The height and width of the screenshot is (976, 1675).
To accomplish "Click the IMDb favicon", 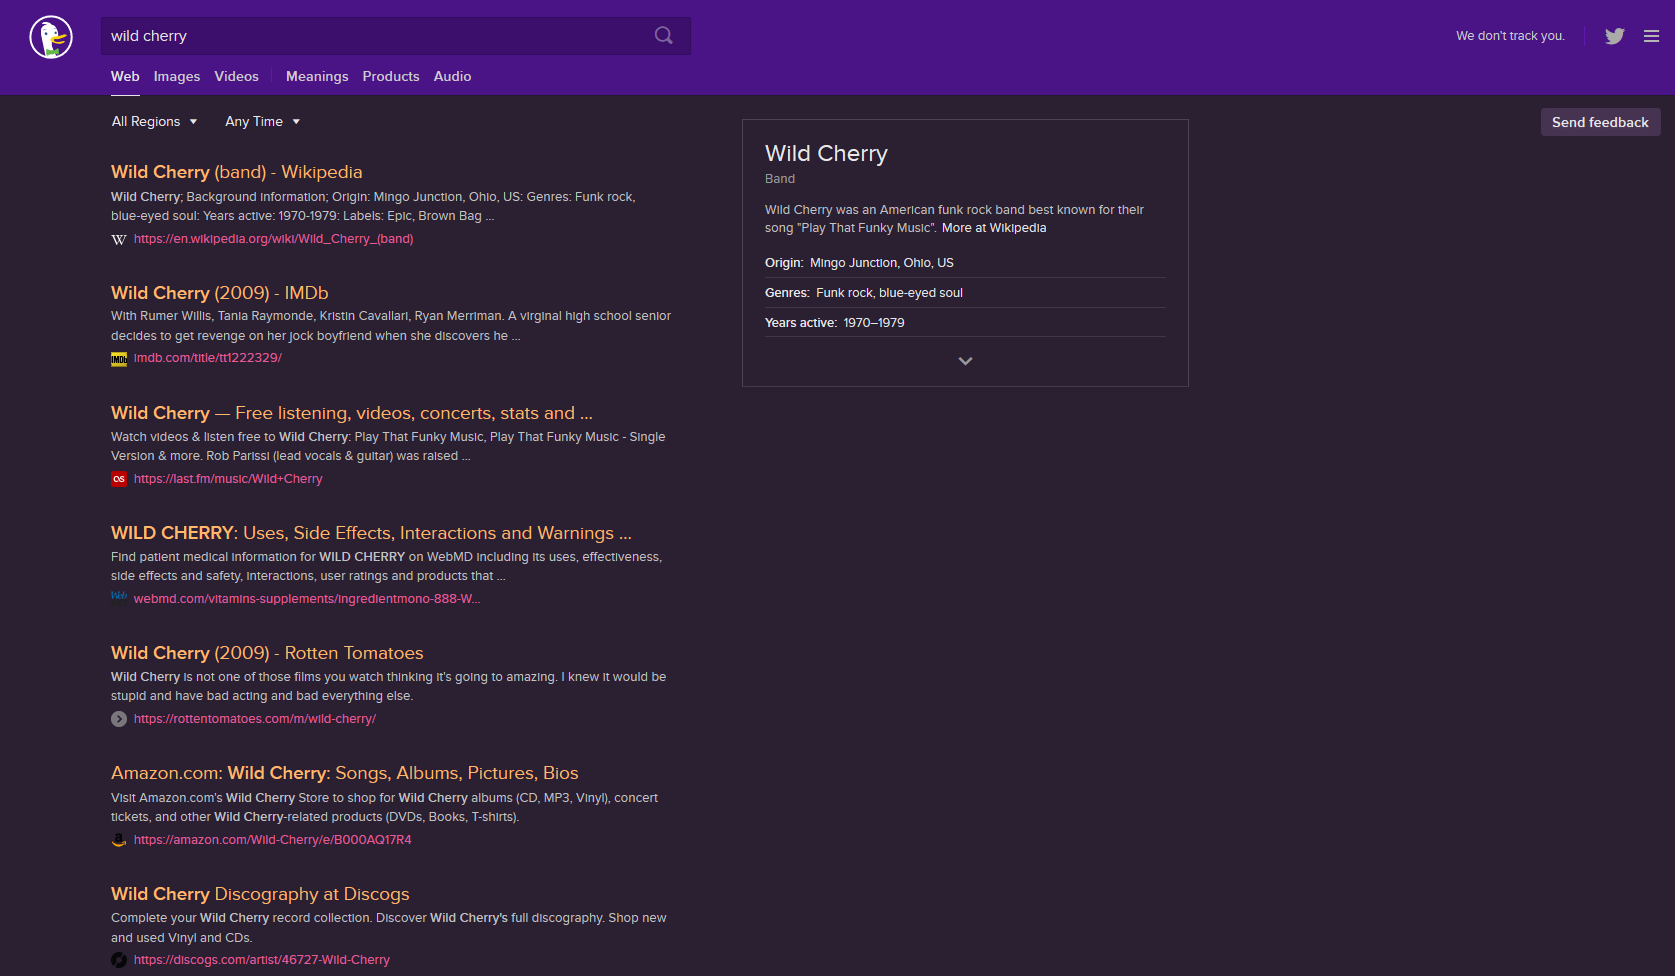I will 119,359.
